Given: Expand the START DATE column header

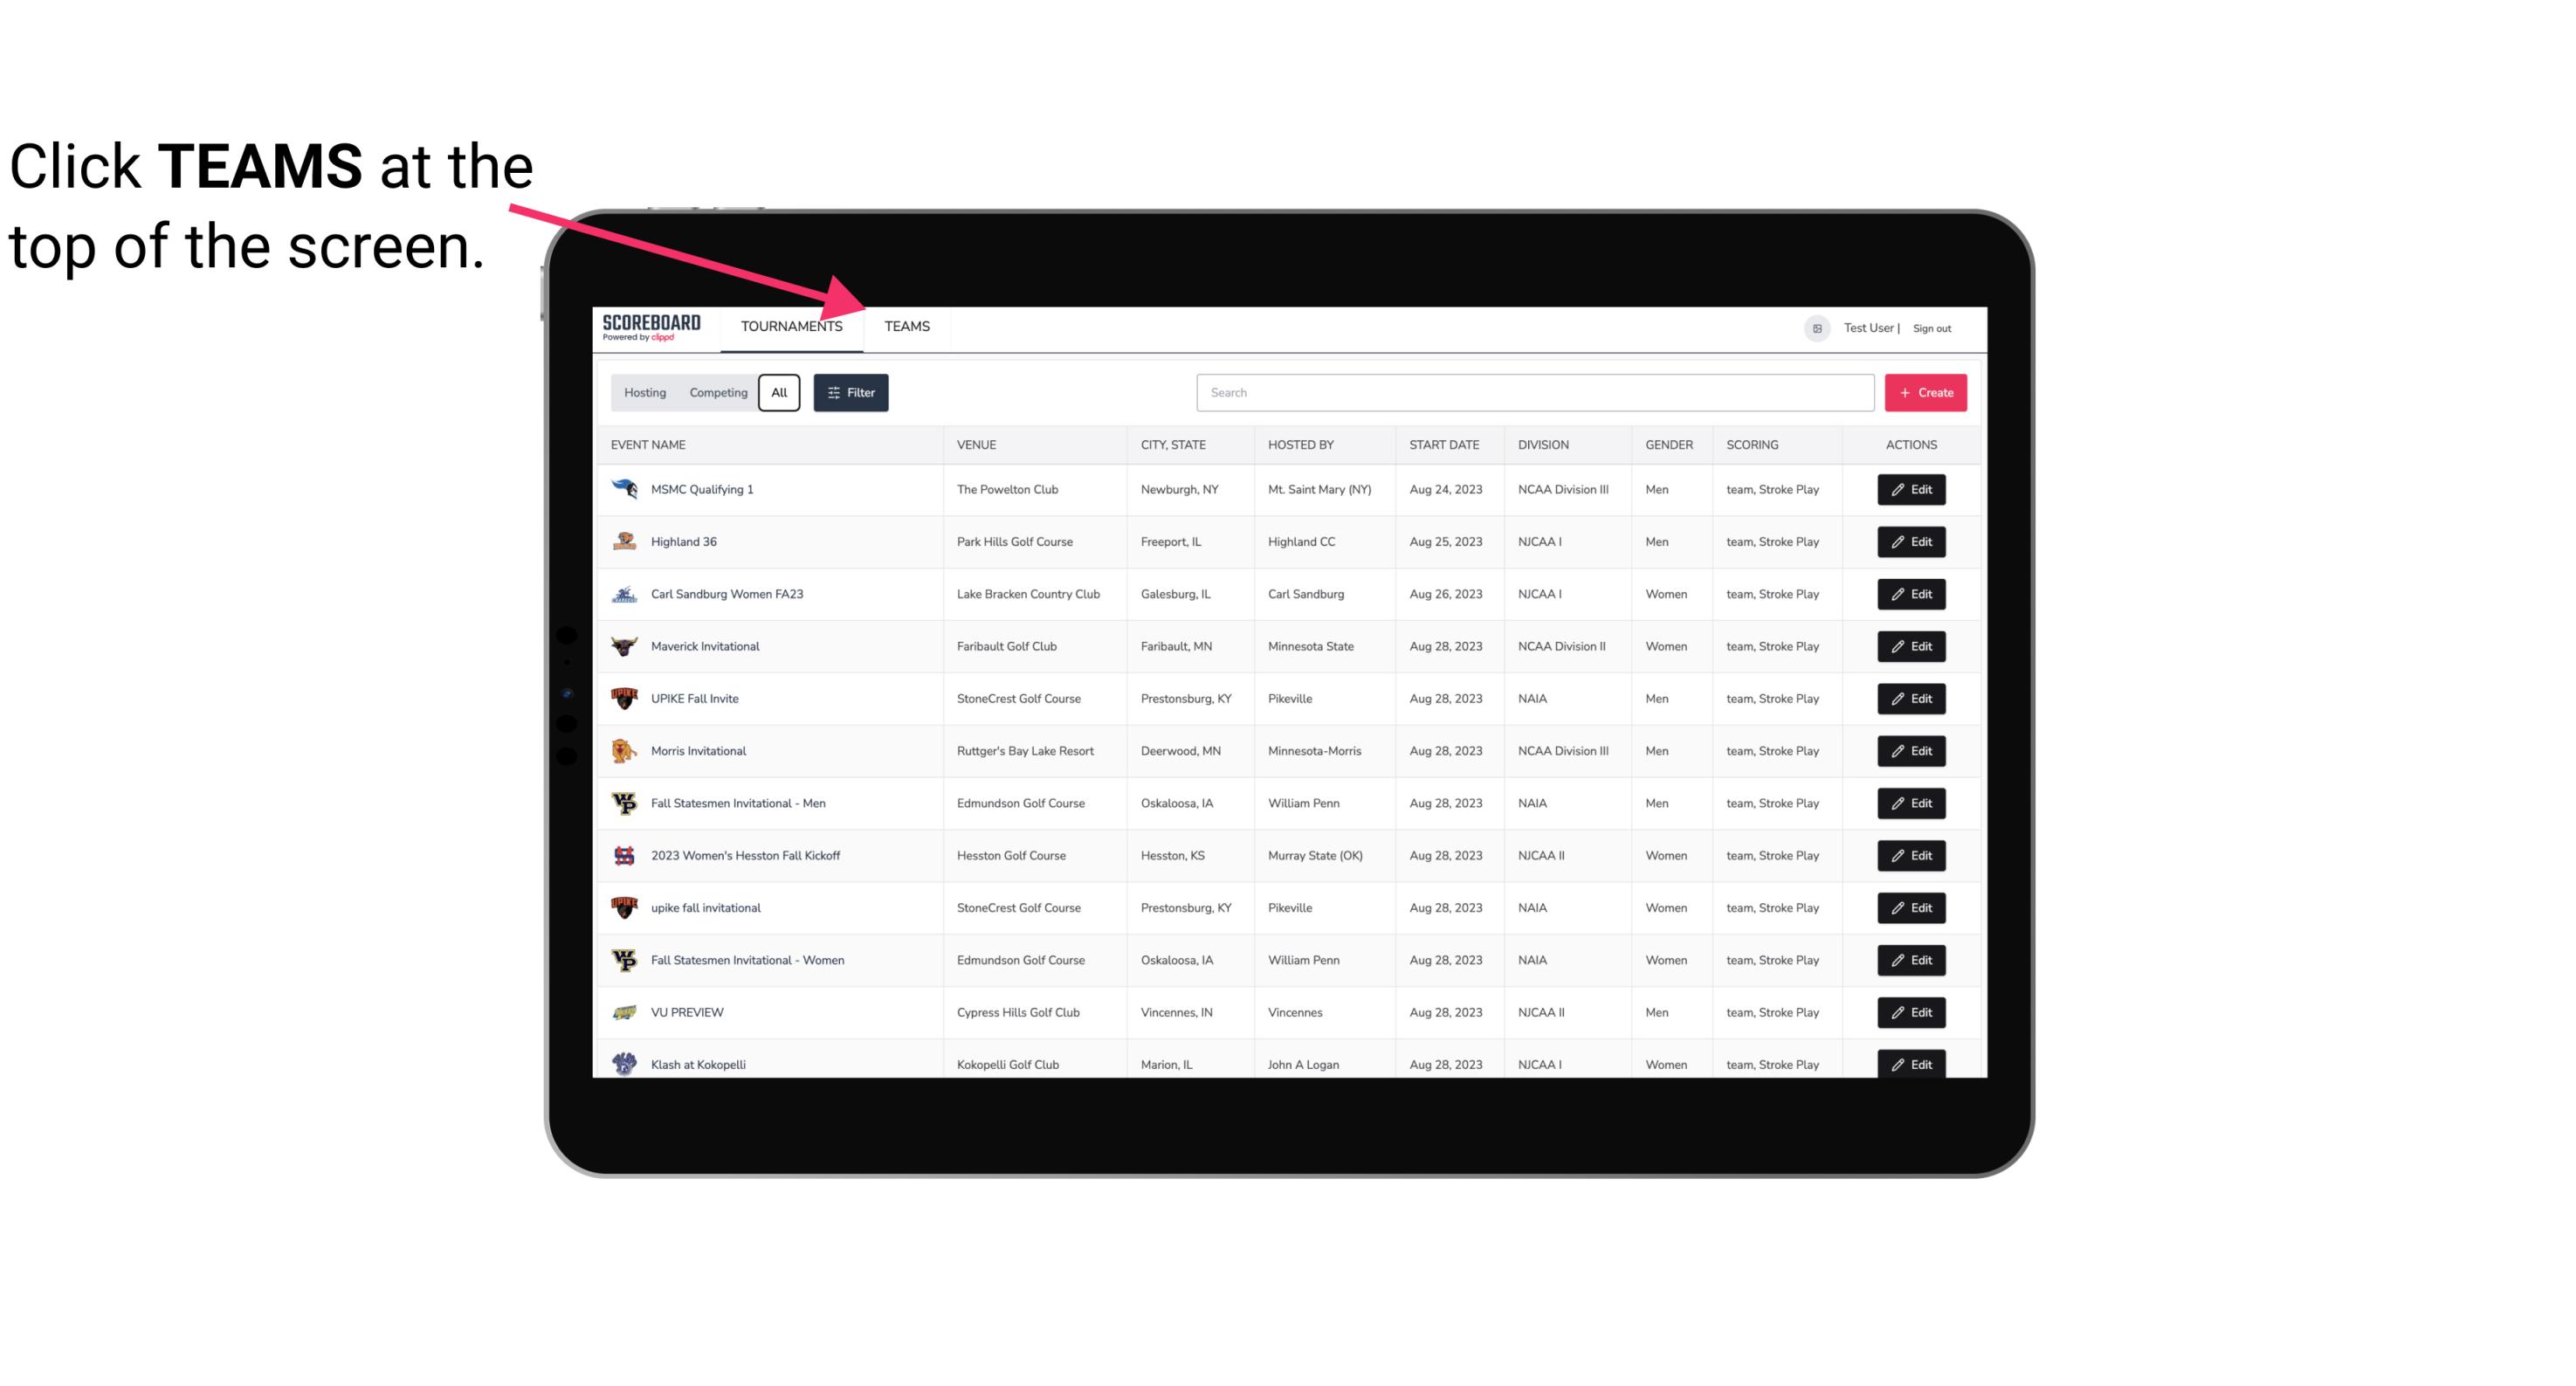Looking at the screenshot, I should click(x=1443, y=444).
